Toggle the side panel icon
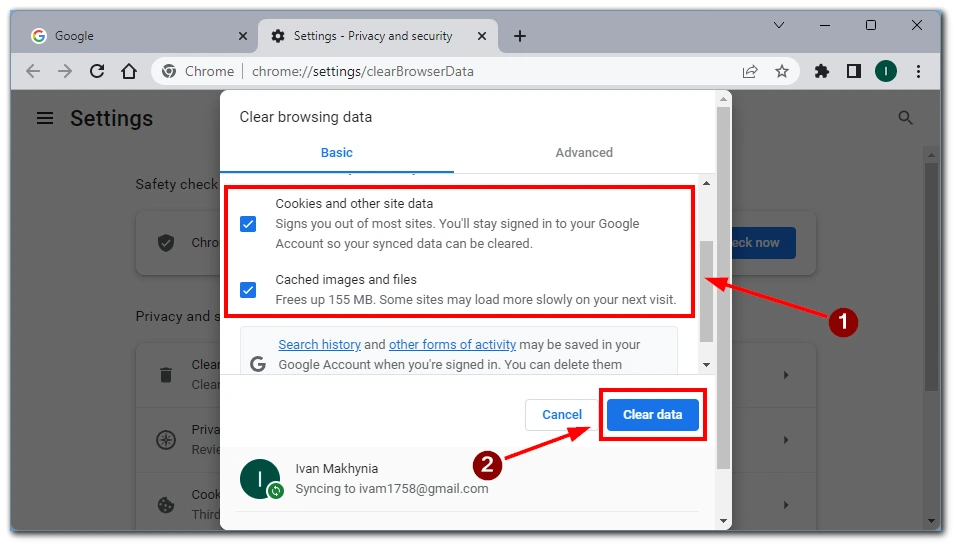This screenshot has height=549, width=959. [854, 72]
